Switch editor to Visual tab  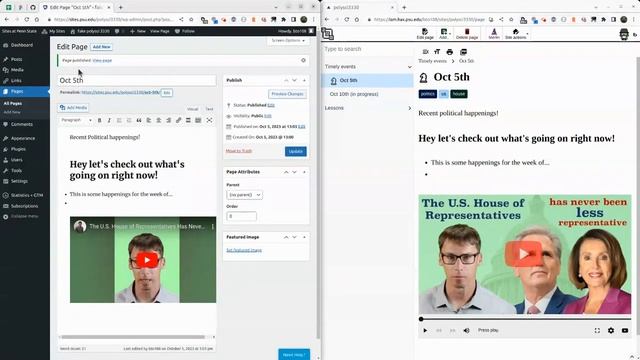[x=192, y=109]
